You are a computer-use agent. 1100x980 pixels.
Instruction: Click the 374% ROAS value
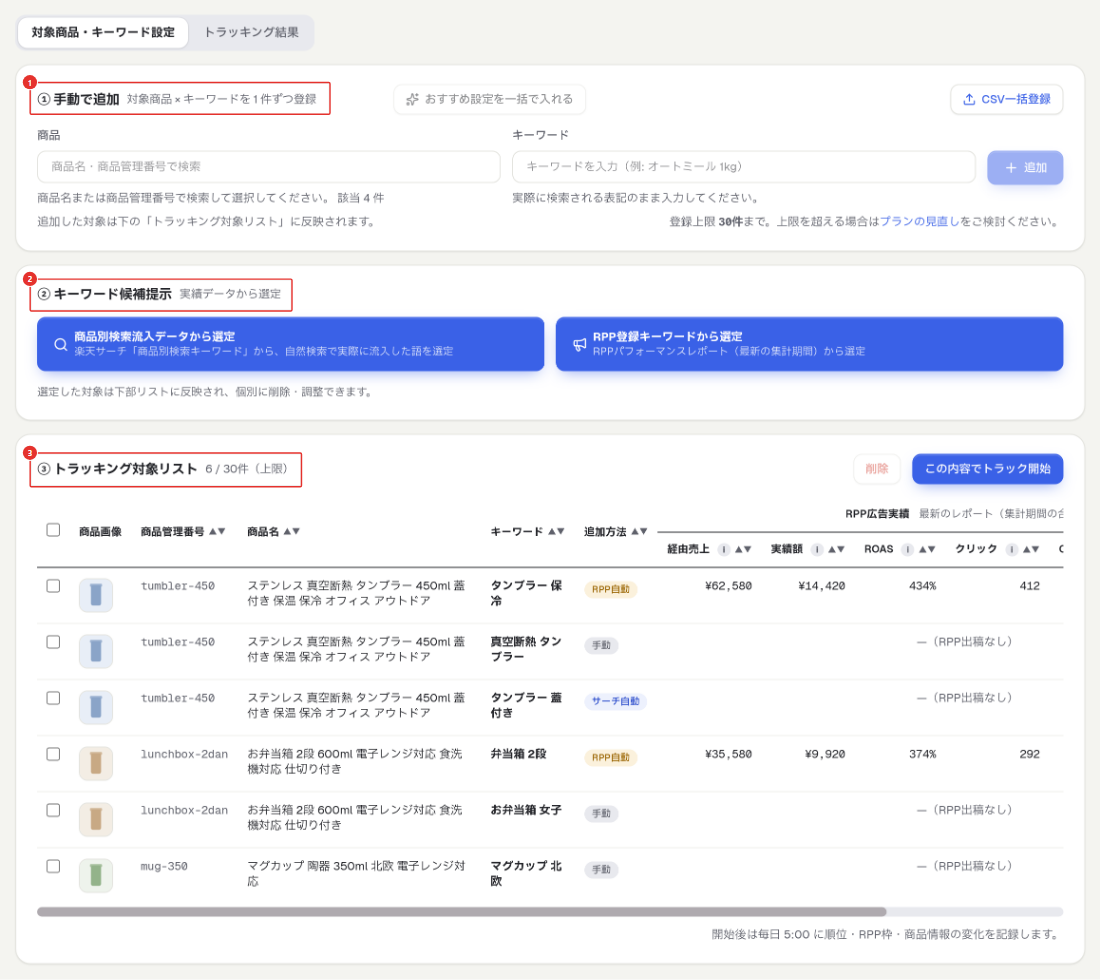923,754
